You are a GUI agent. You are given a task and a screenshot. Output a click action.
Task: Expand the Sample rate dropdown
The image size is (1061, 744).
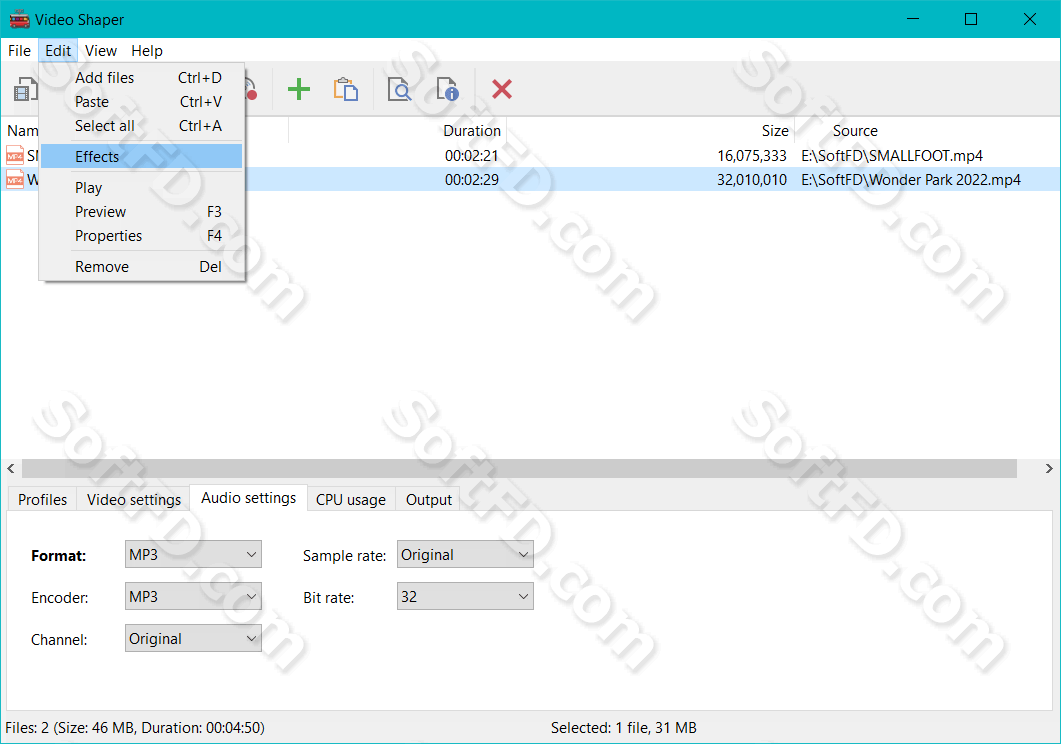click(465, 555)
